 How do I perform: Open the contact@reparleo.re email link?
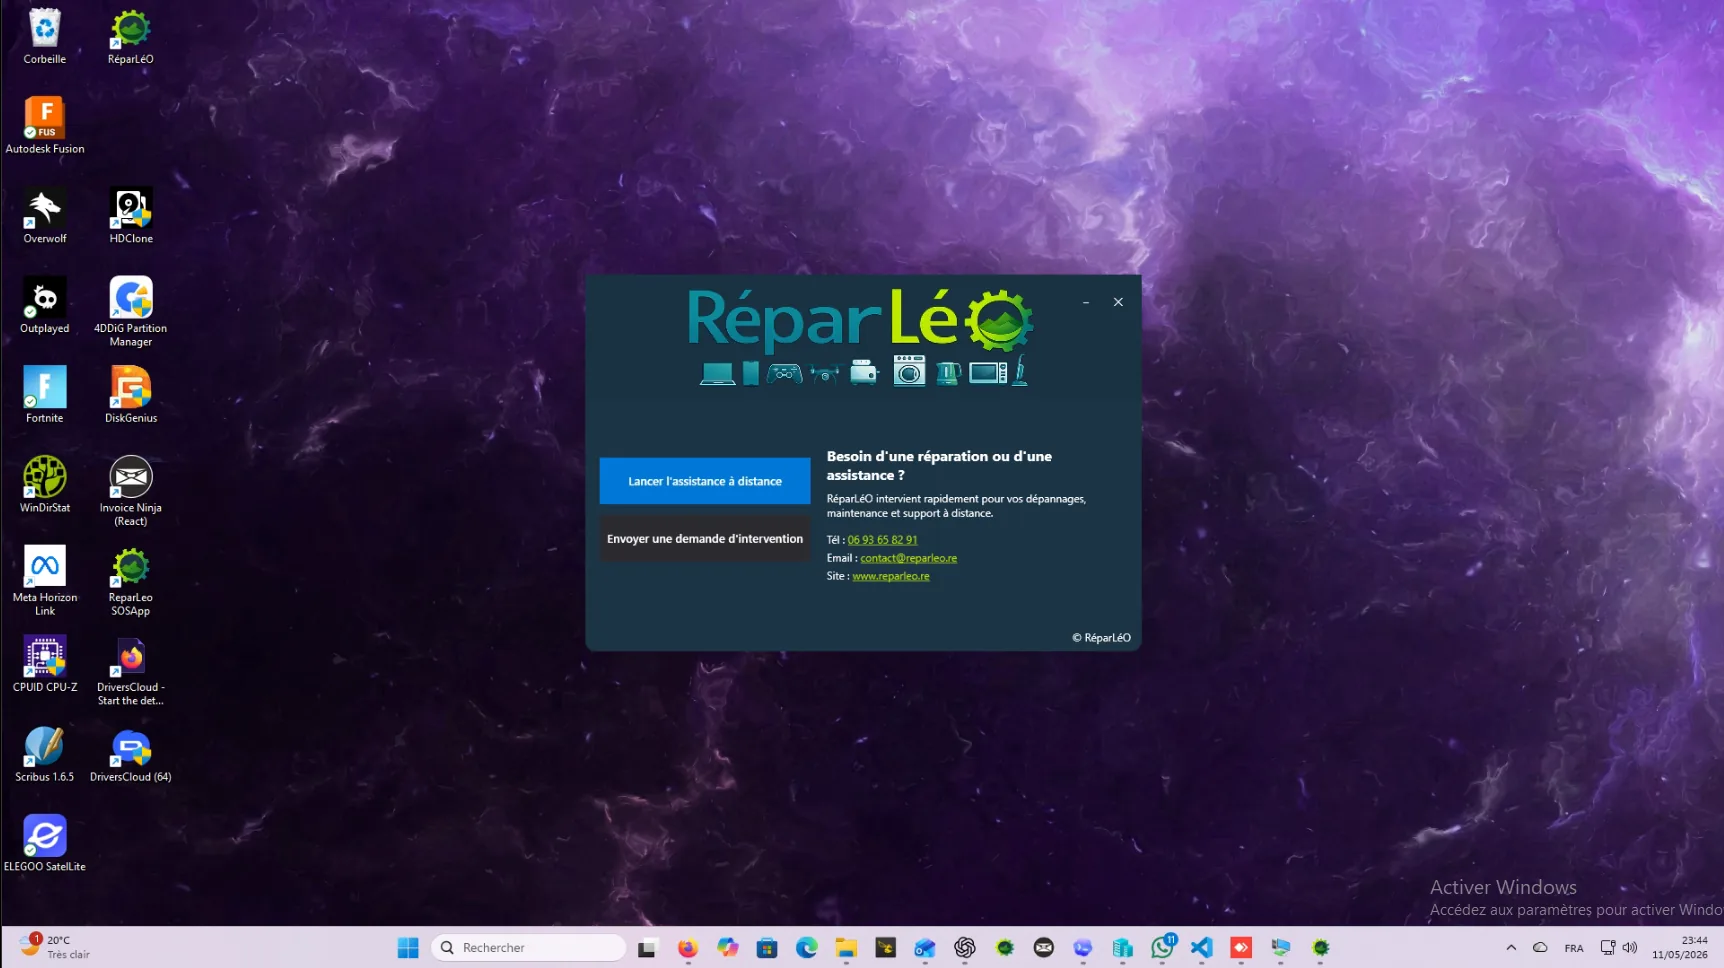point(908,558)
